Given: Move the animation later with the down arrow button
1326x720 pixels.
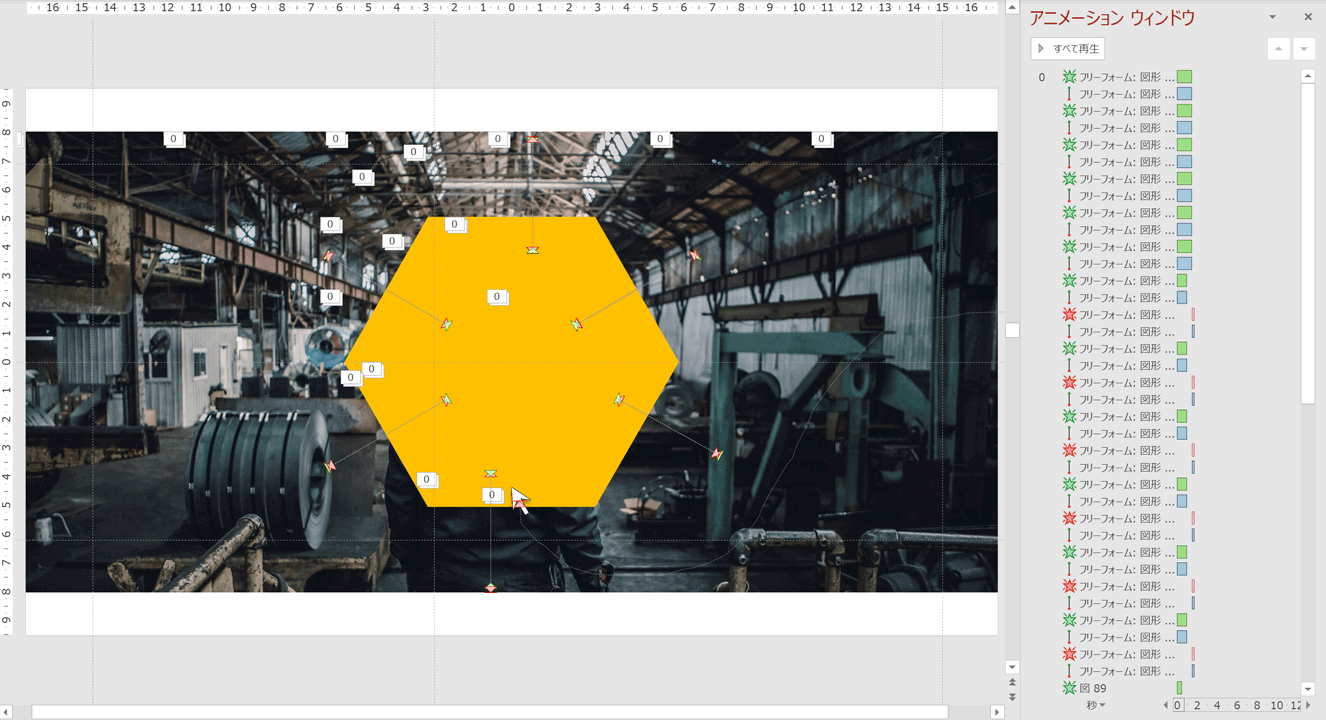Looking at the screenshot, I should pos(1304,49).
